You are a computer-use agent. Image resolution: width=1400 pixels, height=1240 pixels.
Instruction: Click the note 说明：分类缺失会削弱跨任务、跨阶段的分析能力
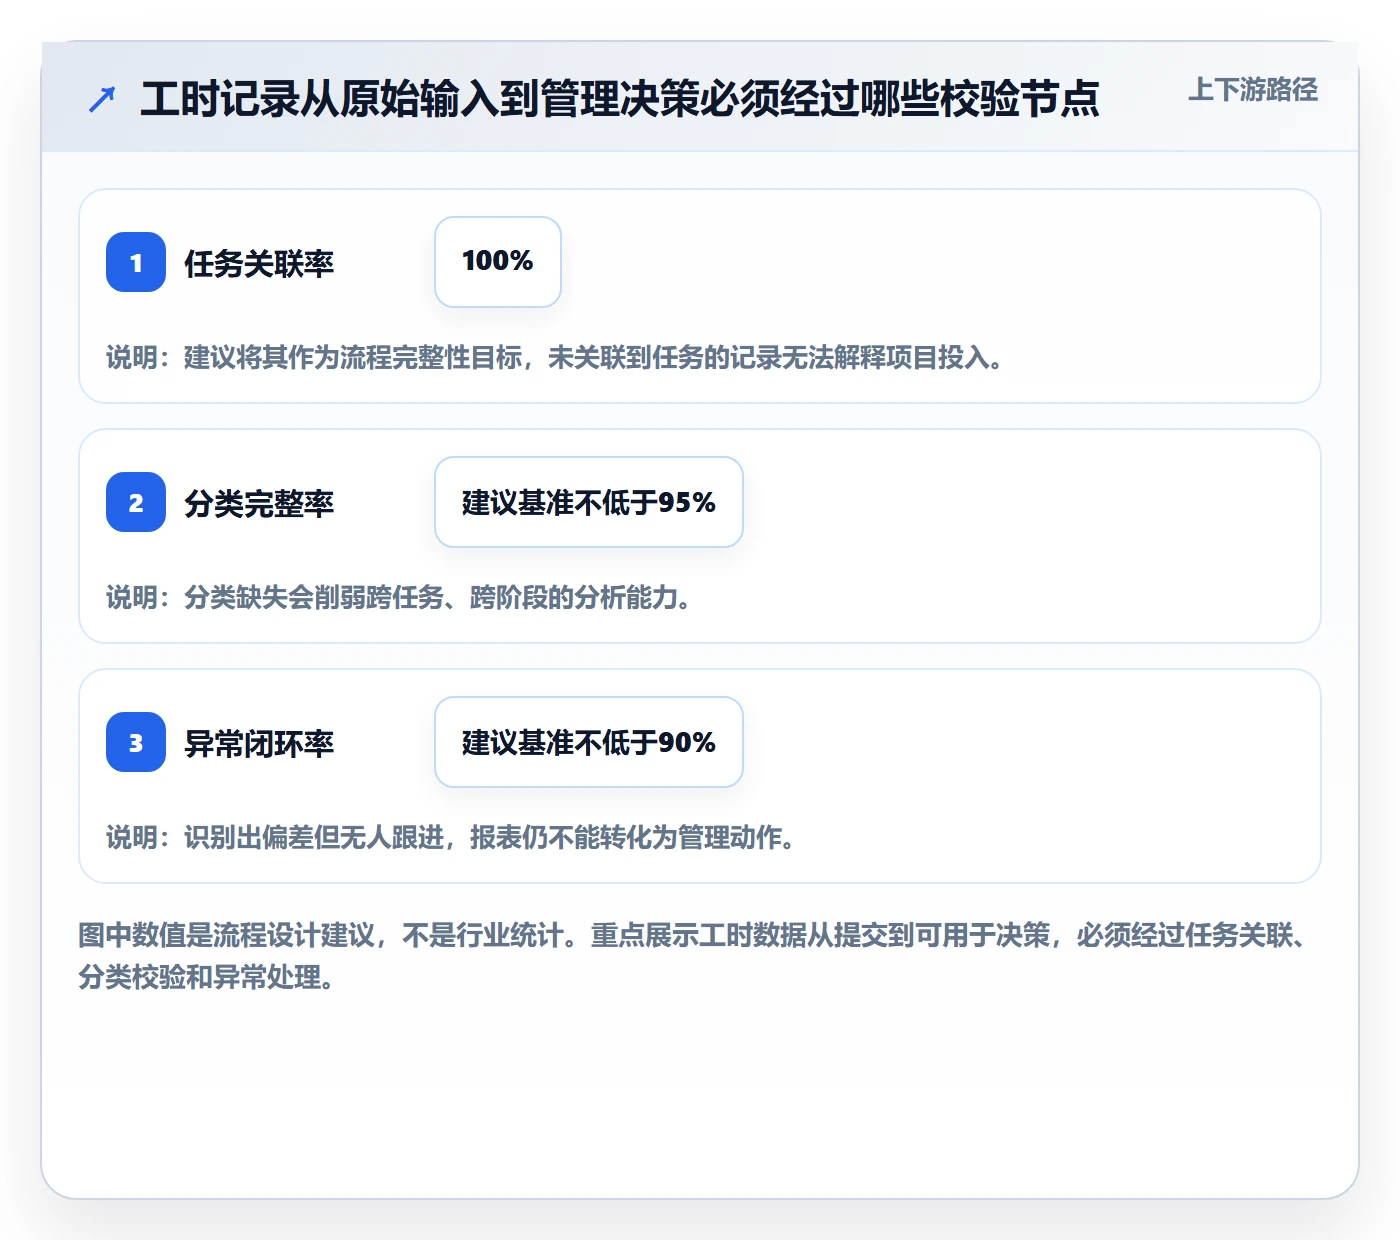pyautogui.click(x=399, y=597)
